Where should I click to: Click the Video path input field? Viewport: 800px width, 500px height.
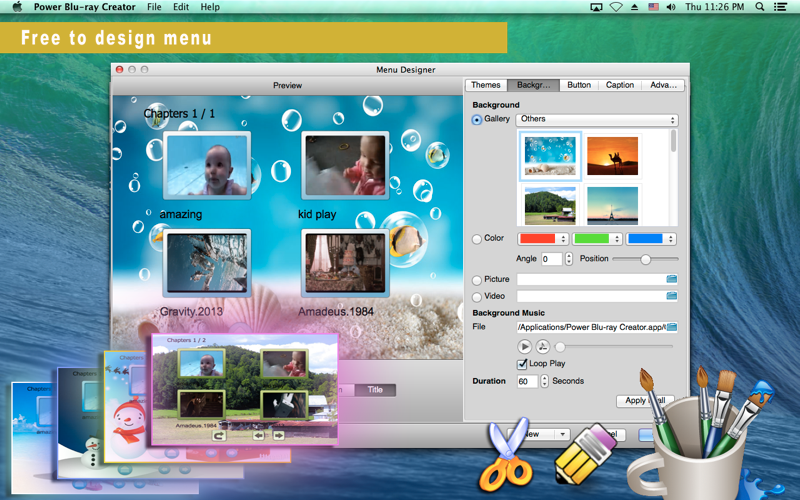591,296
